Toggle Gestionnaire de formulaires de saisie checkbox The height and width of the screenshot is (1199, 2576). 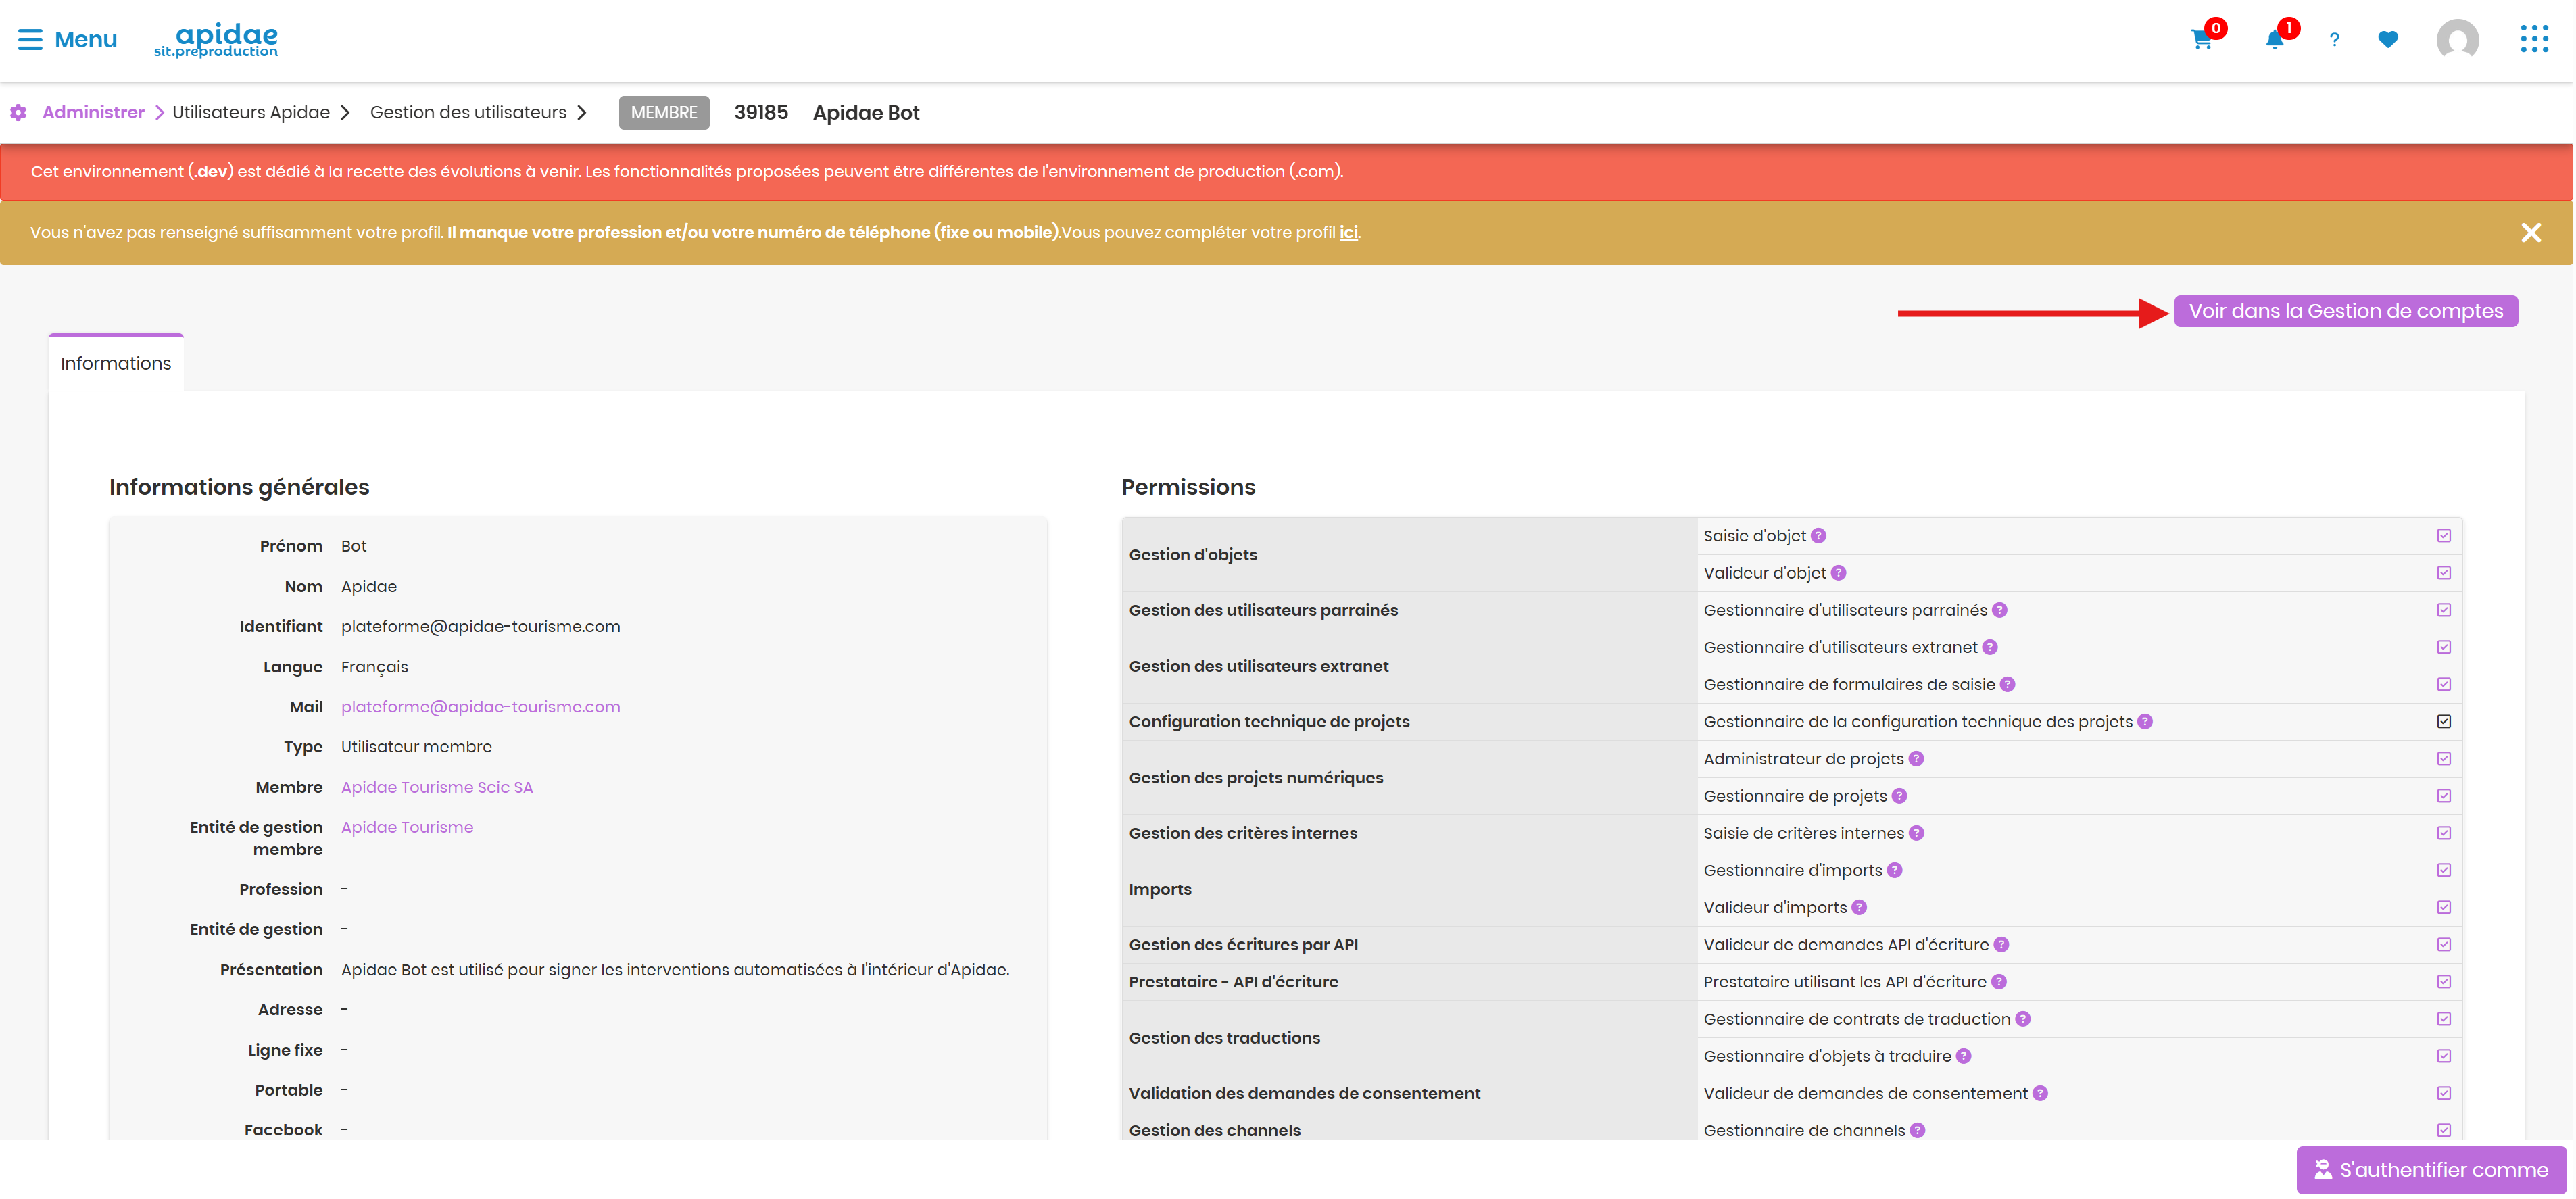[2444, 685]
